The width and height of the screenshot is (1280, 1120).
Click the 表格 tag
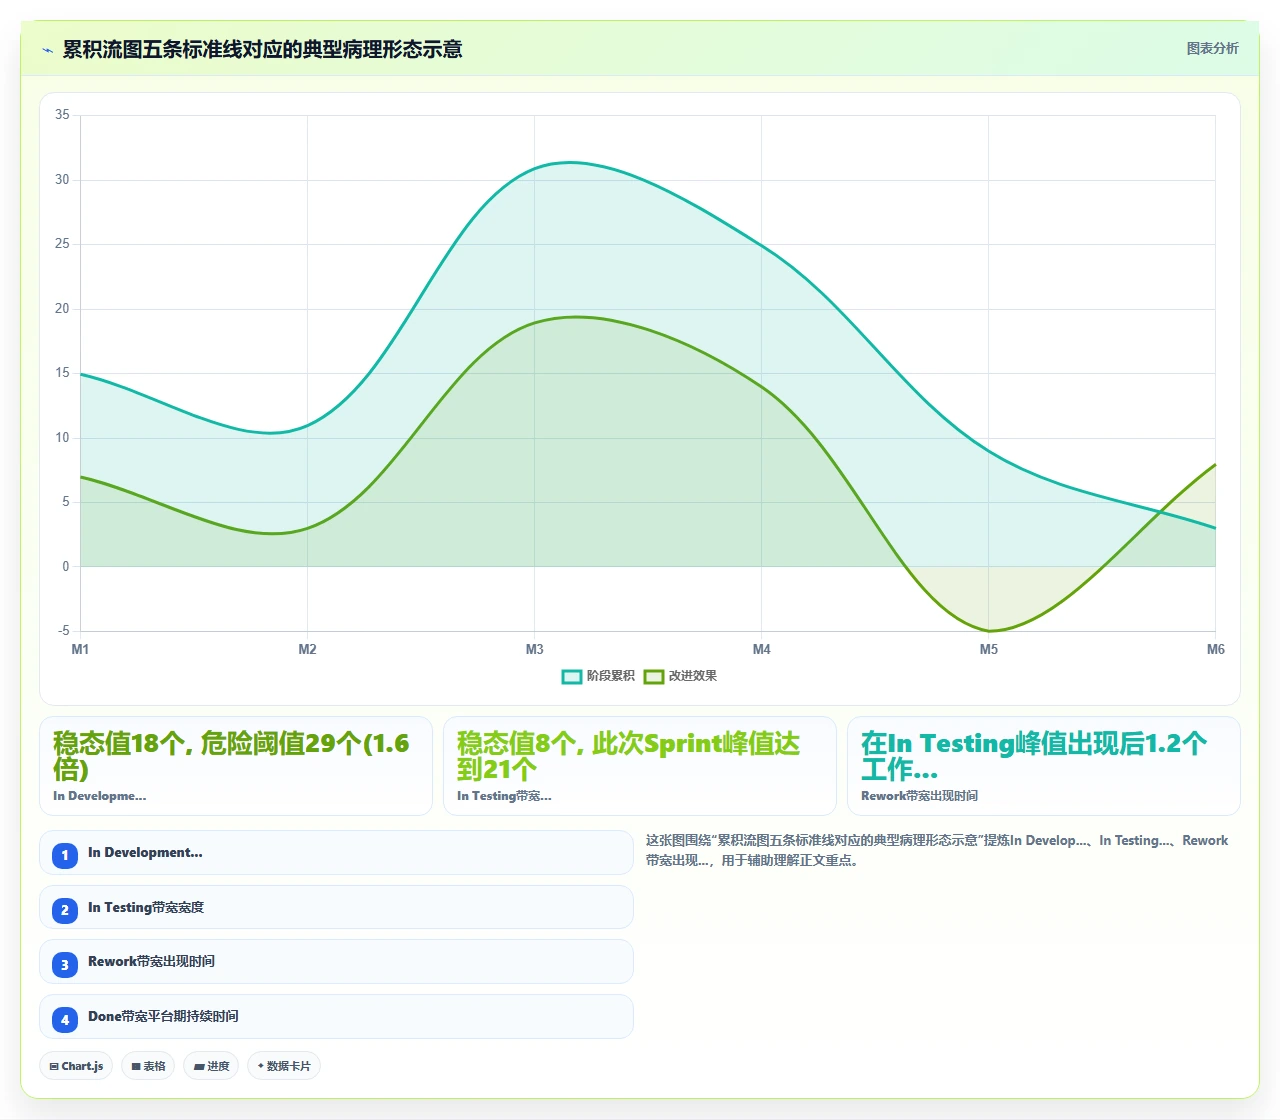pyautogui.click(x=148, y=1066)
